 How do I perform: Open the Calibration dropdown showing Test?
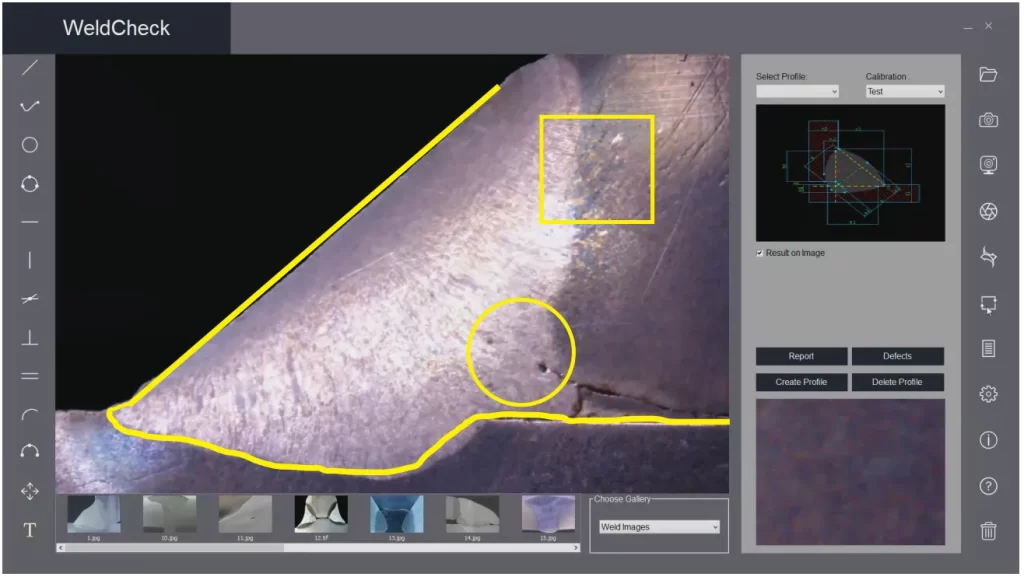(x=904, y=91)
